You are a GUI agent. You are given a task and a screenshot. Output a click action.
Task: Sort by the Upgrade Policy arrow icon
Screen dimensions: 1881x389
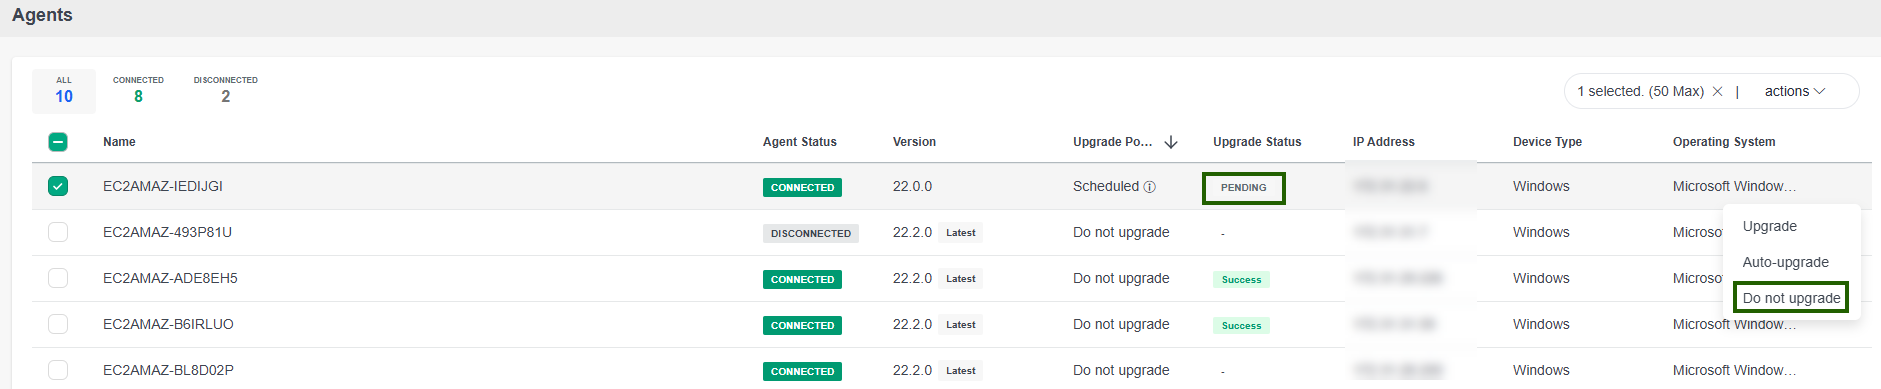point(1171,142)
